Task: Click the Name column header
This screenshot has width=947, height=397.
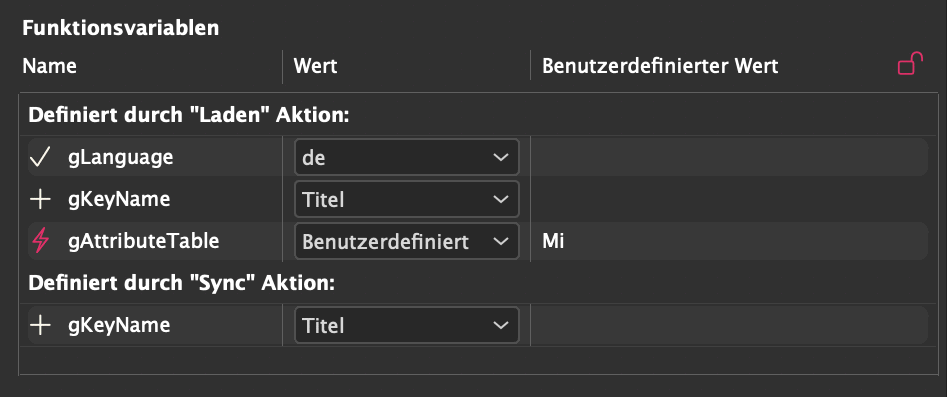Action: click(x=50, y=66)
